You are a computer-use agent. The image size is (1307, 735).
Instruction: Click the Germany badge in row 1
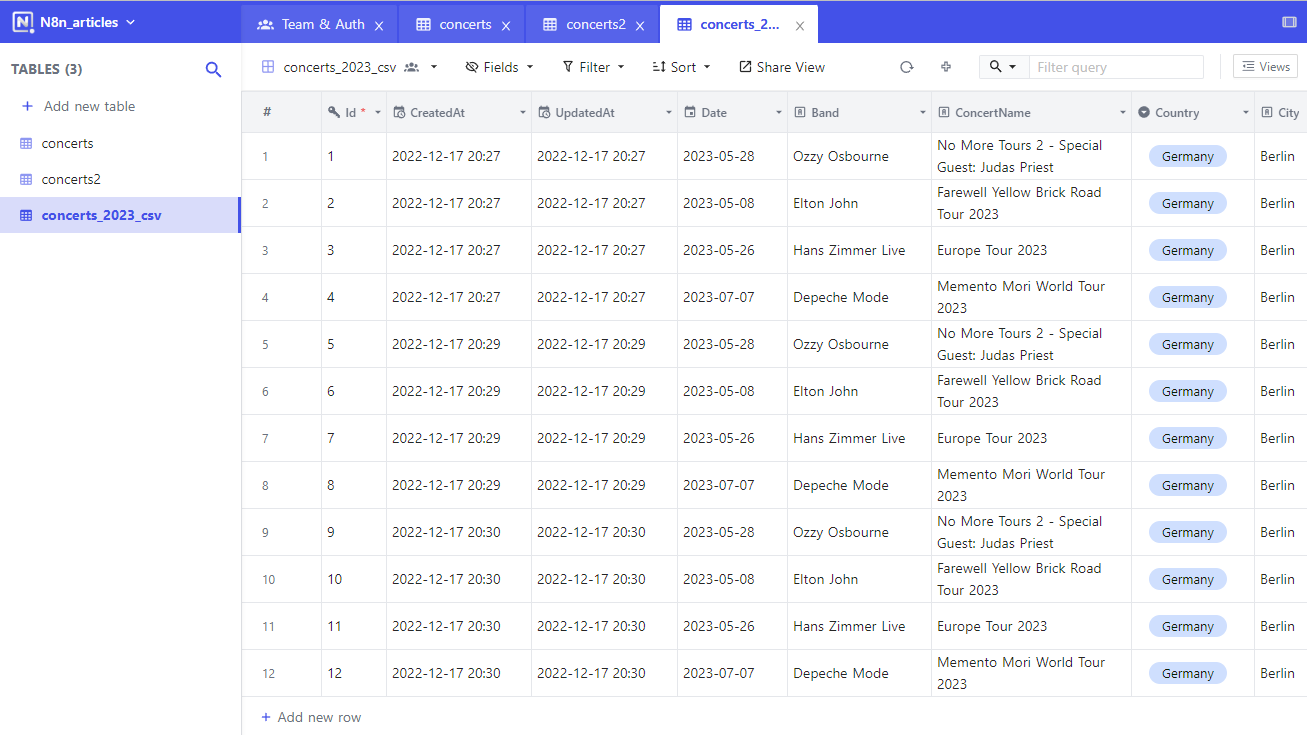tap(1187, 156)
